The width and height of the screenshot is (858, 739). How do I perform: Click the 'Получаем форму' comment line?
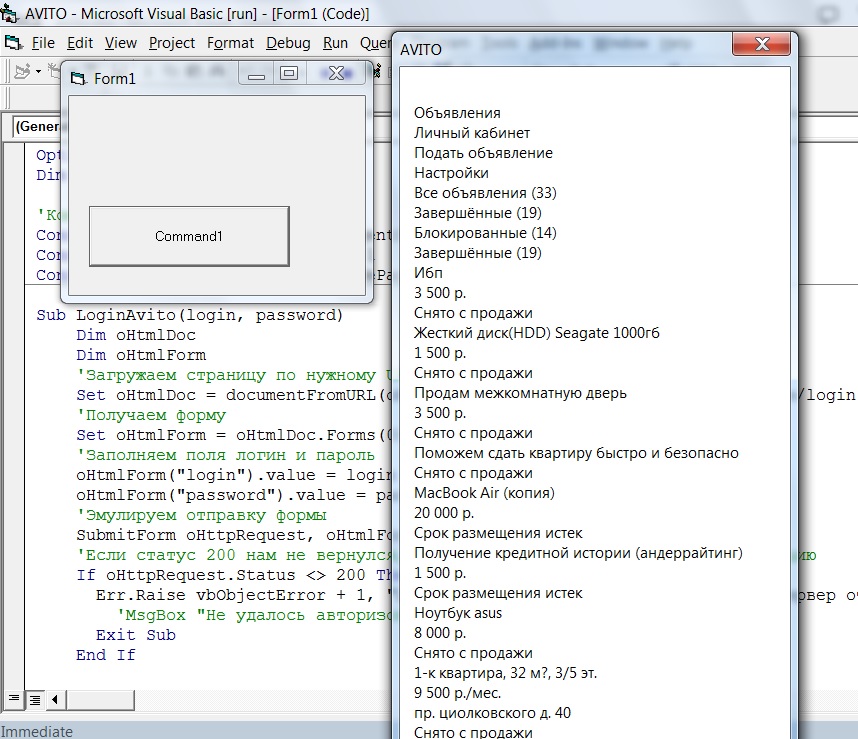(151, 415)
